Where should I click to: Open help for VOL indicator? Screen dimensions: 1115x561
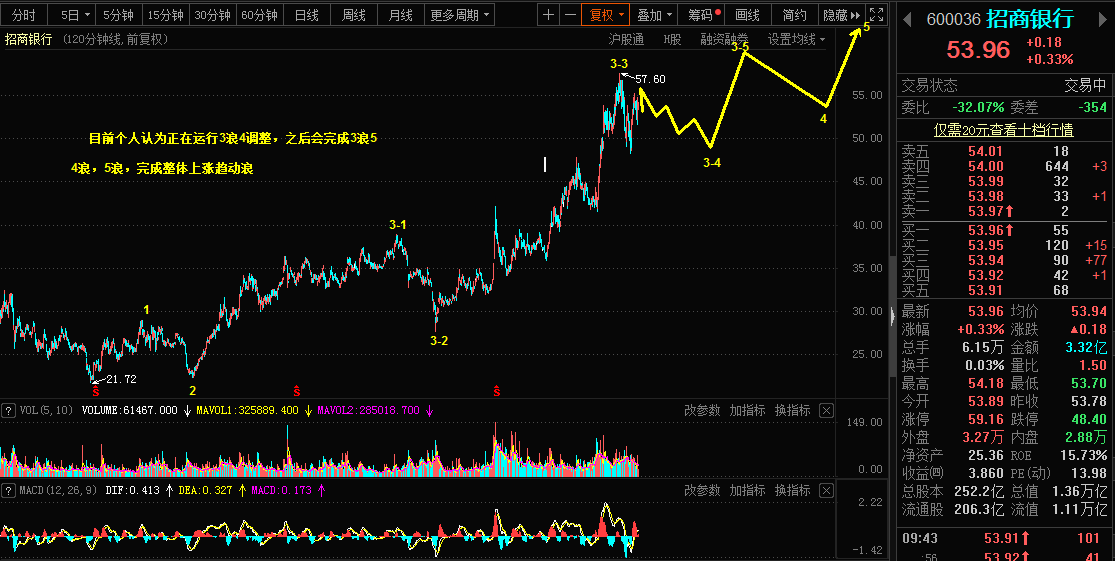coord(9,410)
